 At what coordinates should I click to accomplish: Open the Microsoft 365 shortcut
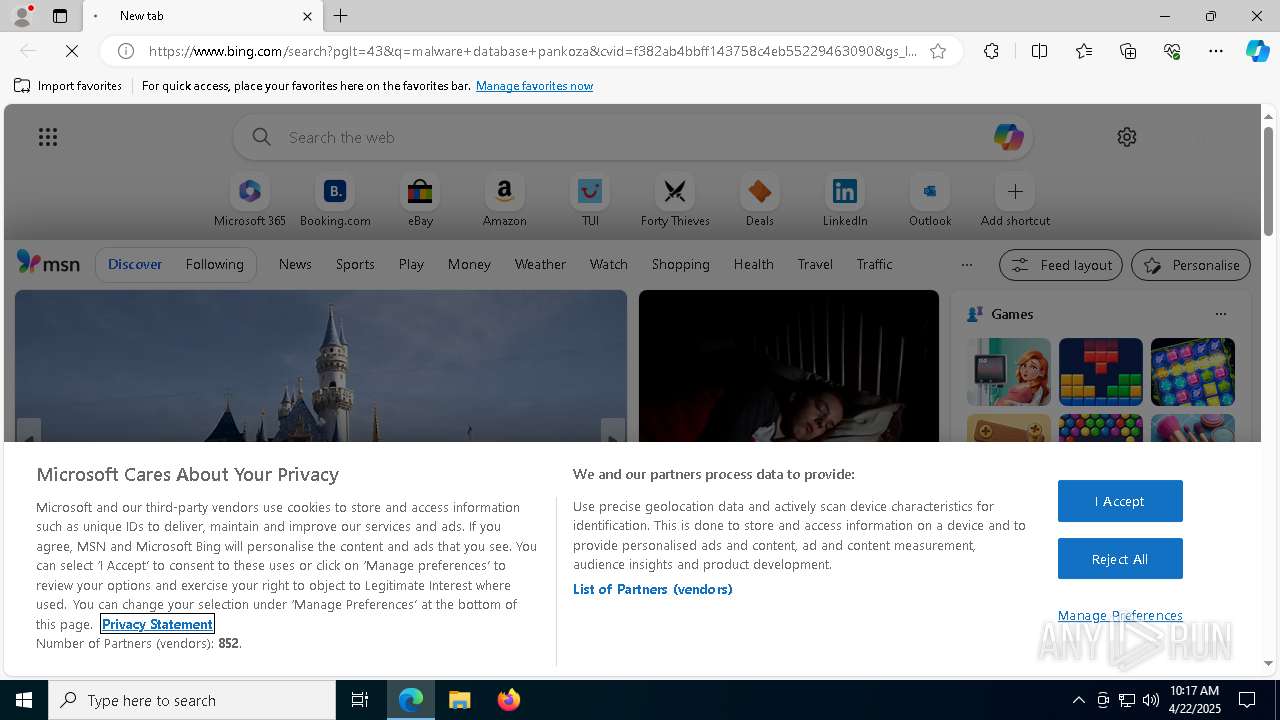[250, 201]
